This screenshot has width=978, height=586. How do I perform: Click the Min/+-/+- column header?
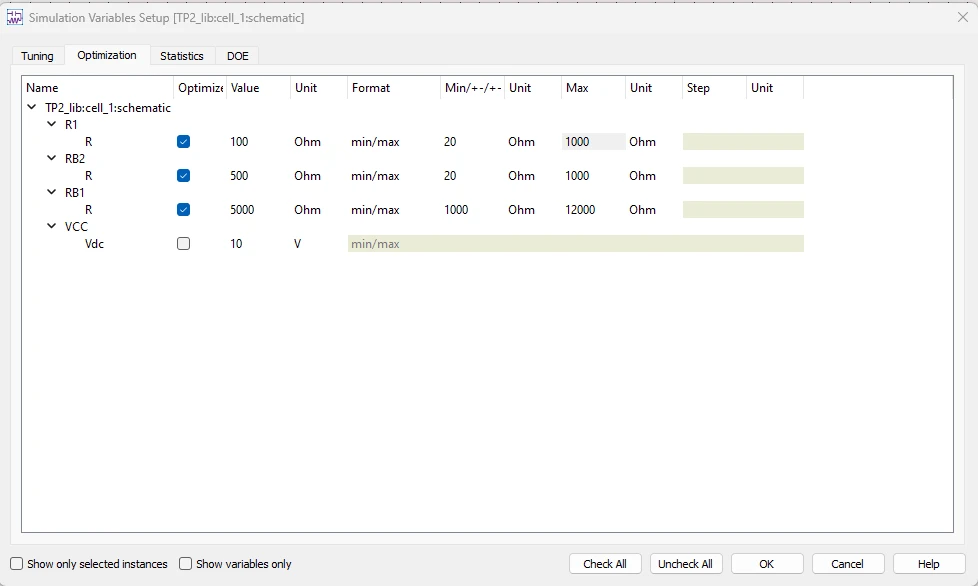pos(472,88)
